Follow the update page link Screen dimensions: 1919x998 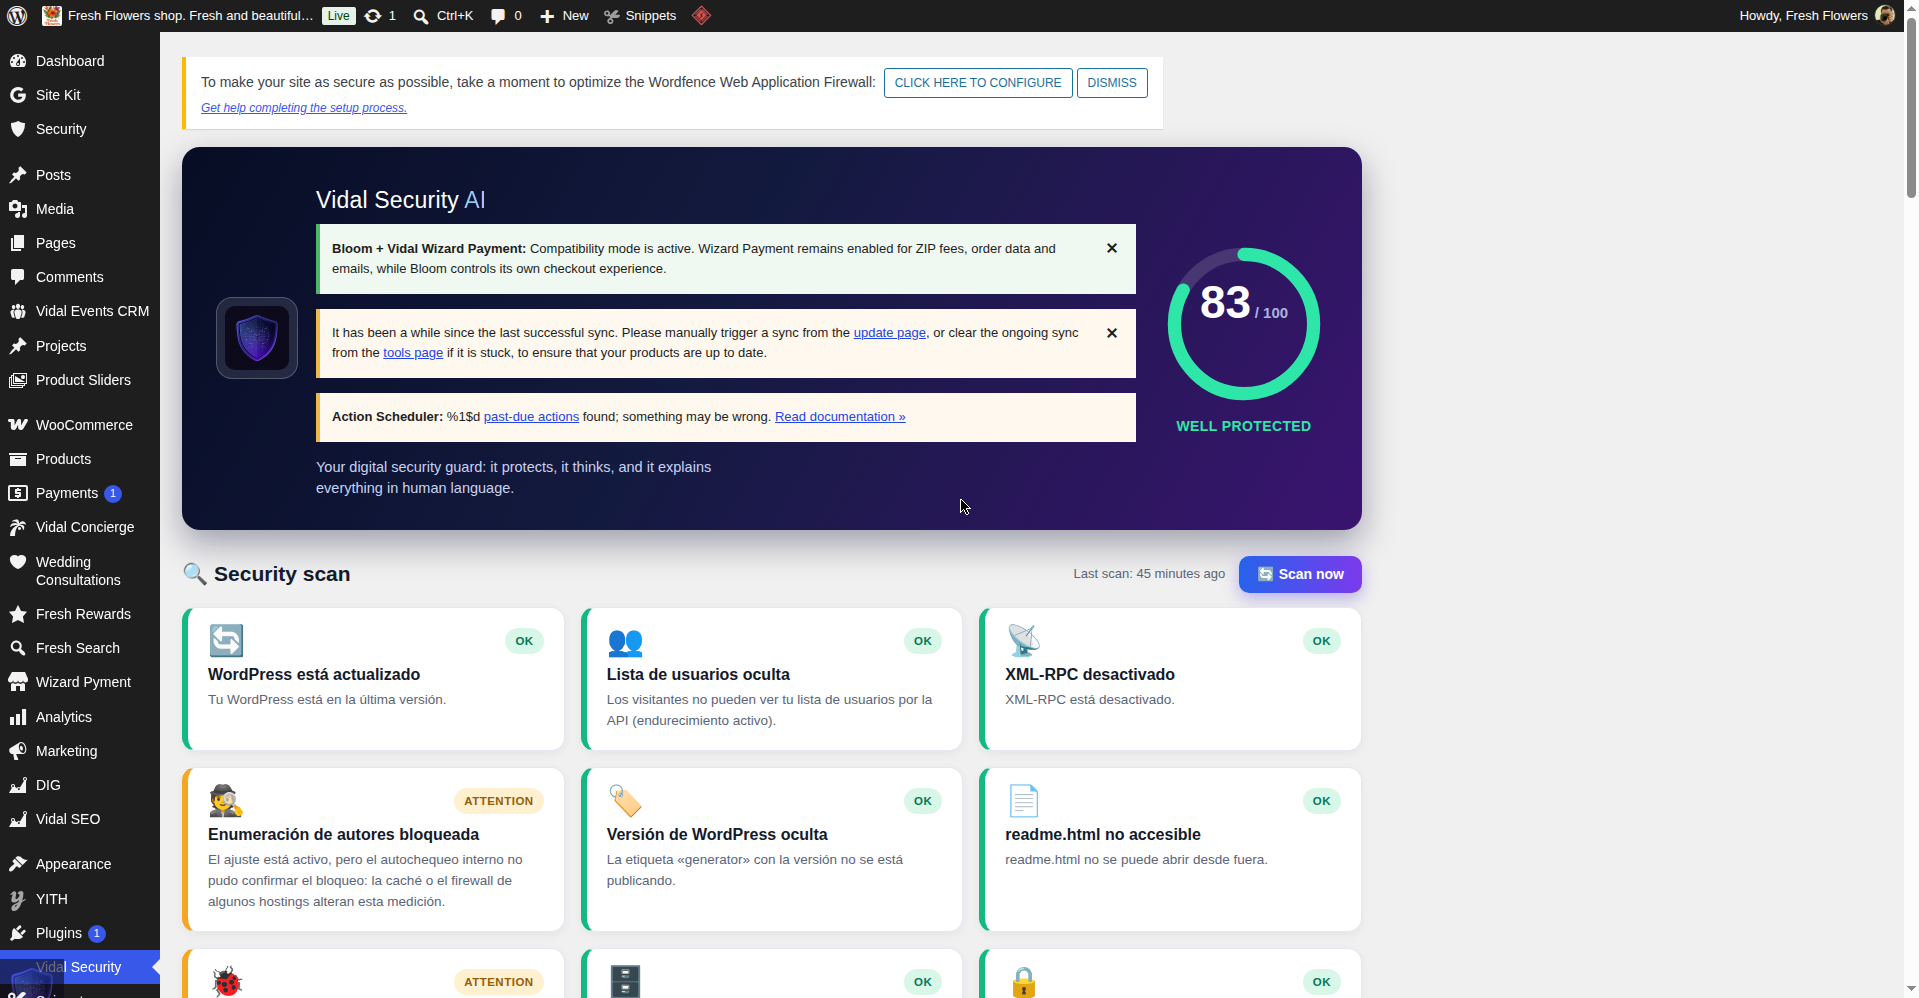[889, 333]
